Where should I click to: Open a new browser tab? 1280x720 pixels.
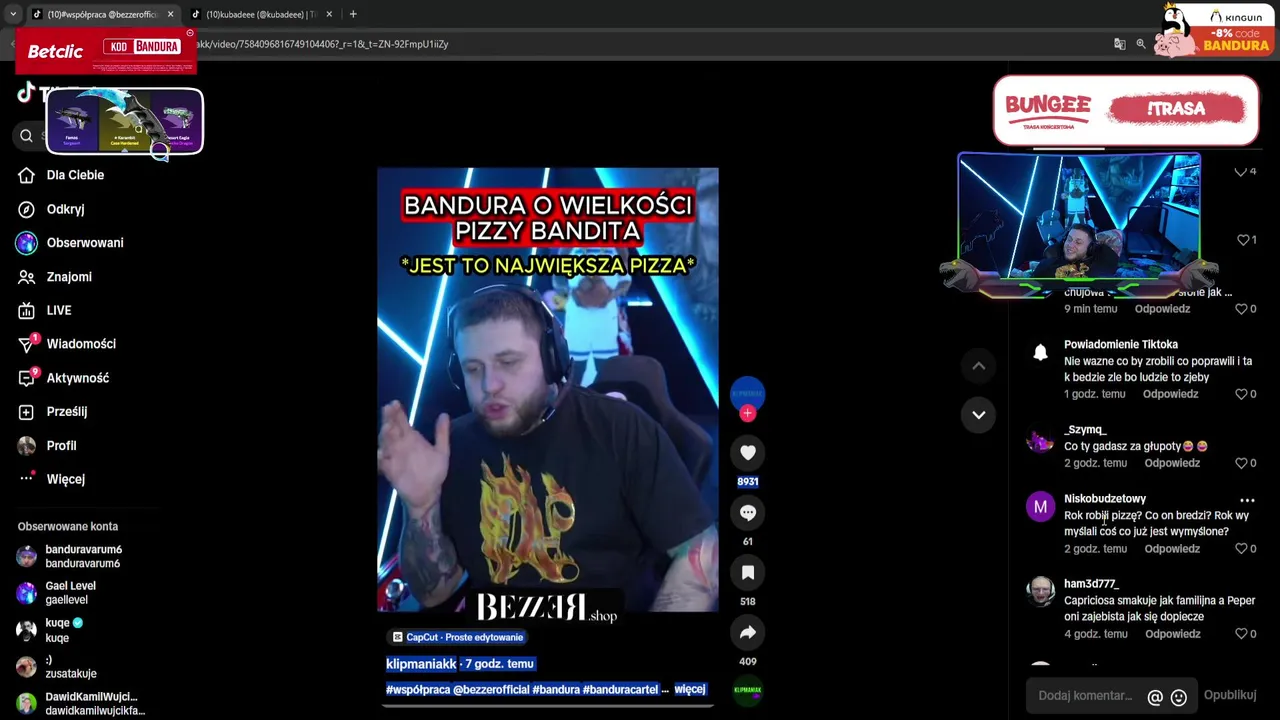click(x=353, y=14)
